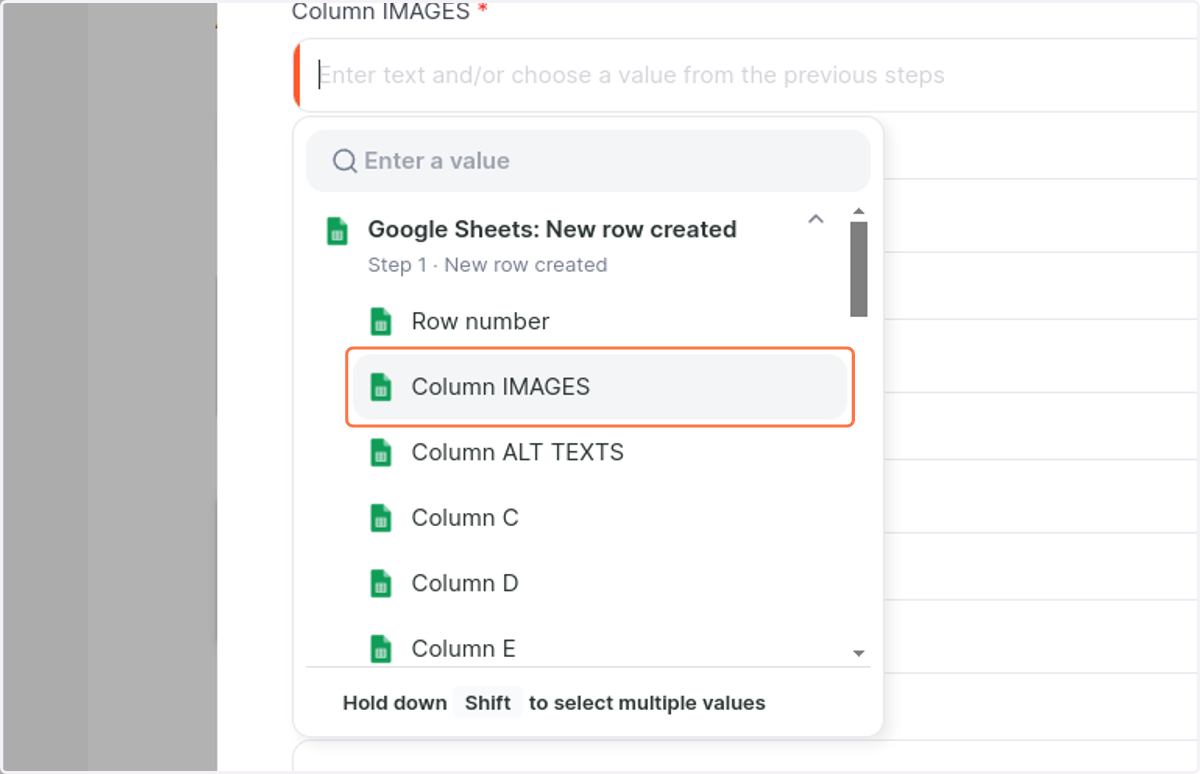The width and height of the screenshot is (1200, 774).
Task: Click the magnifier search icon
Action: (x=345, y=161)
